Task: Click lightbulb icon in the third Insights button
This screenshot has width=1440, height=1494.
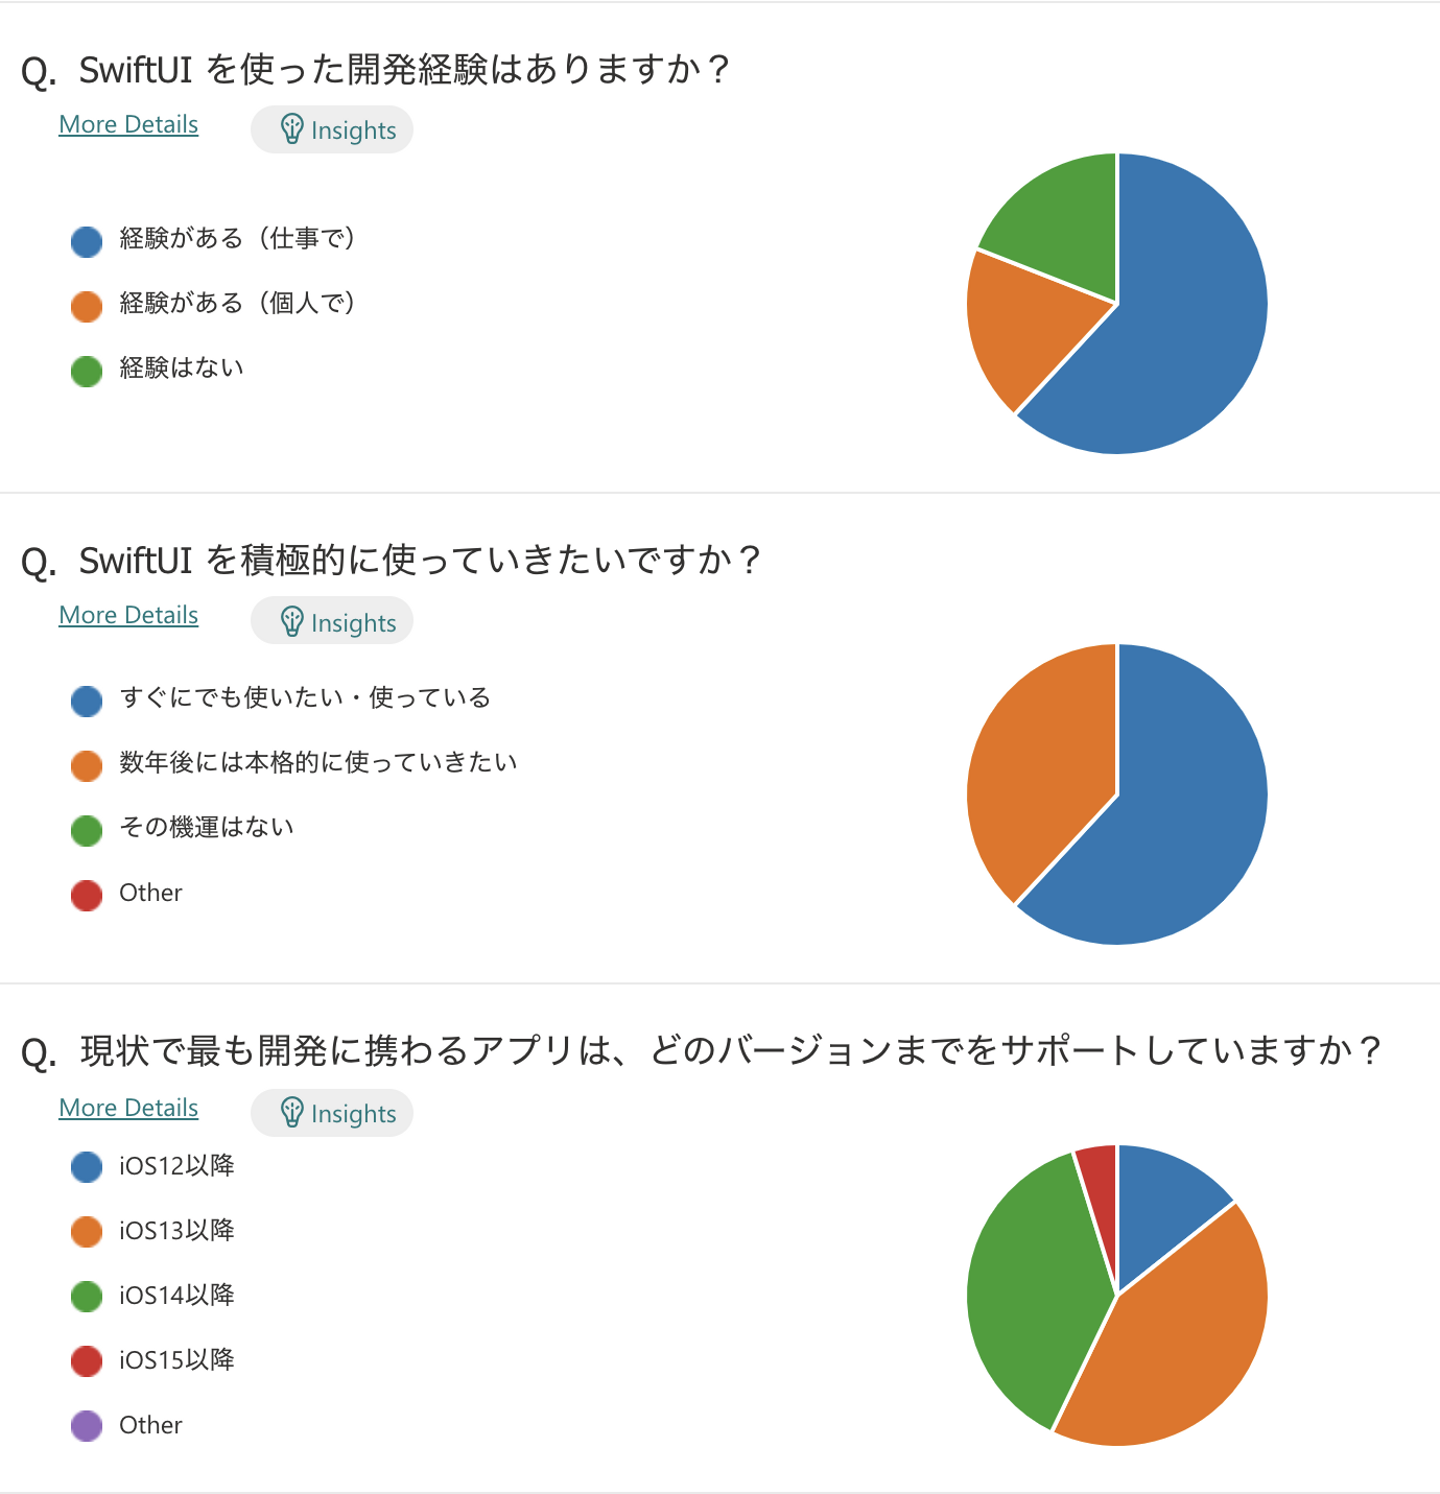Action: tap(291, 1112)
